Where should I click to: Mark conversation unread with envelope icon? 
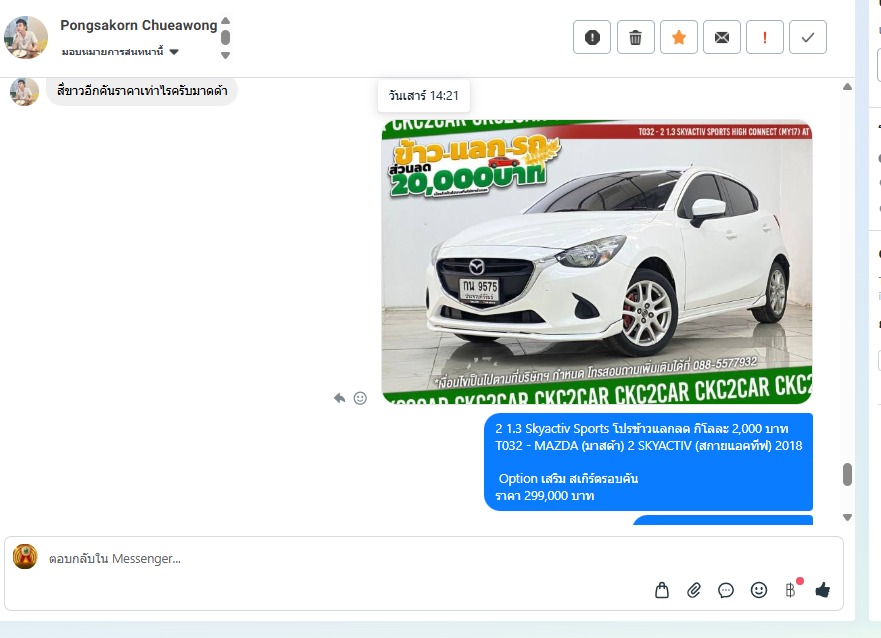pyautogui.click(x=722, y=37)
